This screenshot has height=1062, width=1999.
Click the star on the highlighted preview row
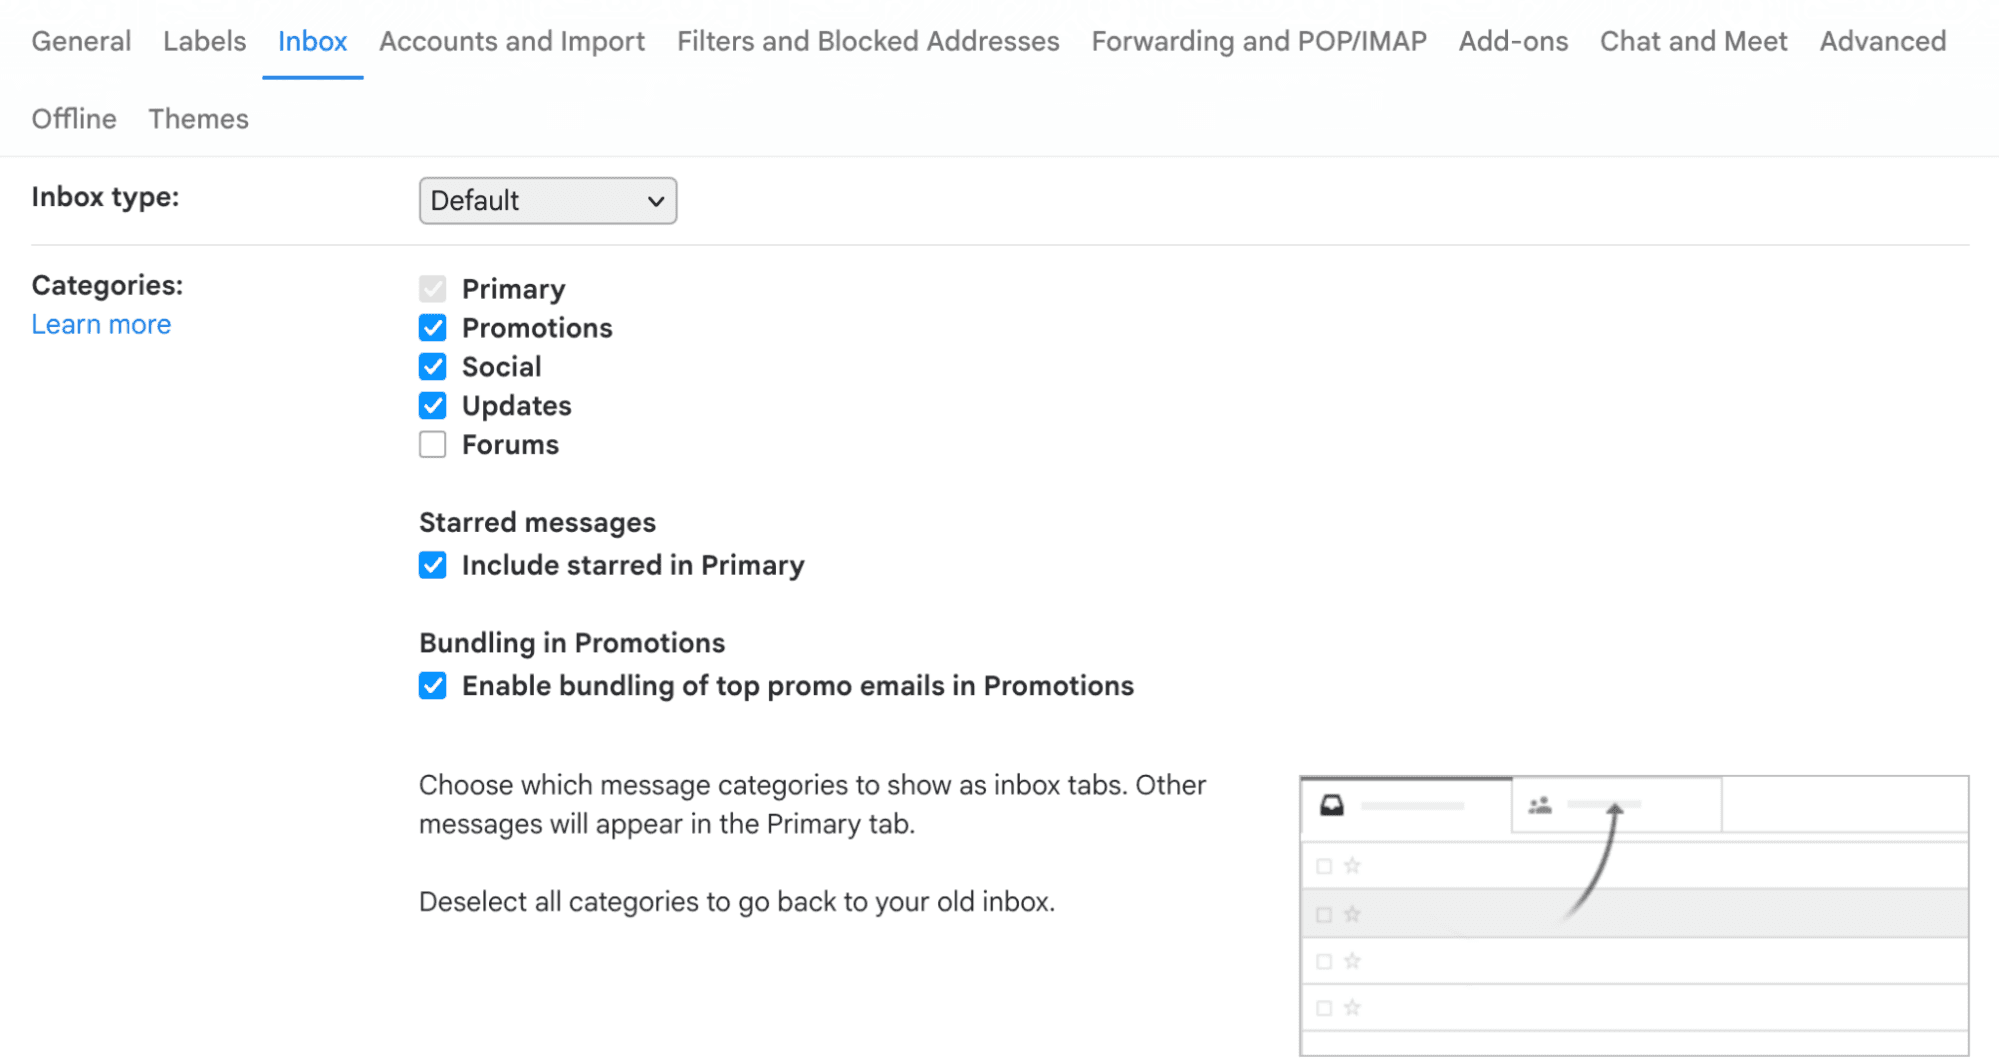[x=1353, y=913]
